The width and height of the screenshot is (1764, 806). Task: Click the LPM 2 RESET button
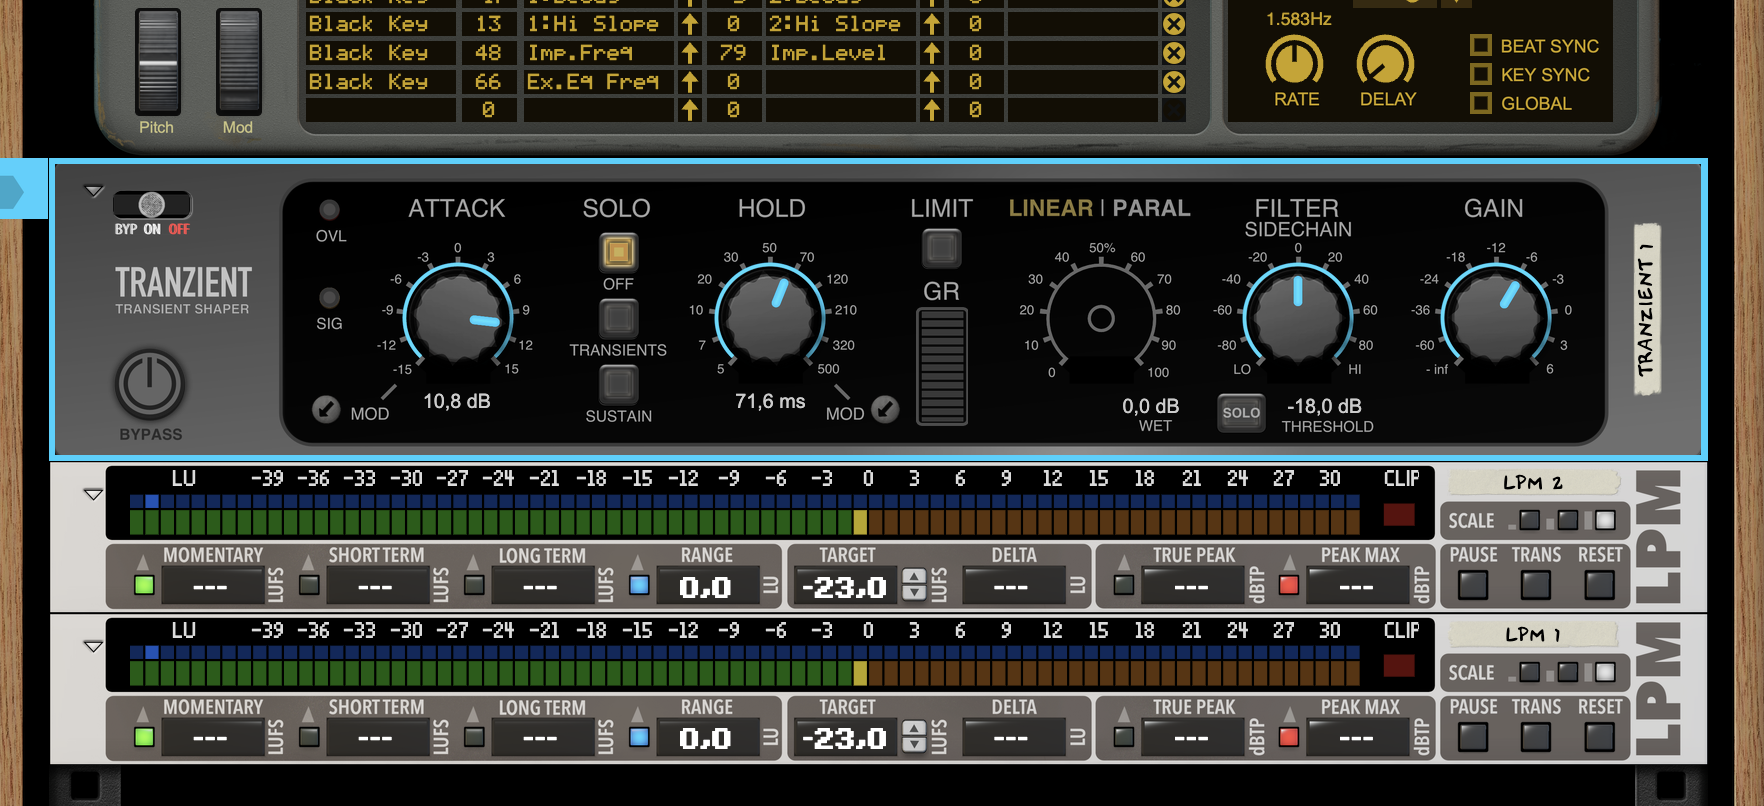click(x=1600, y=585)
